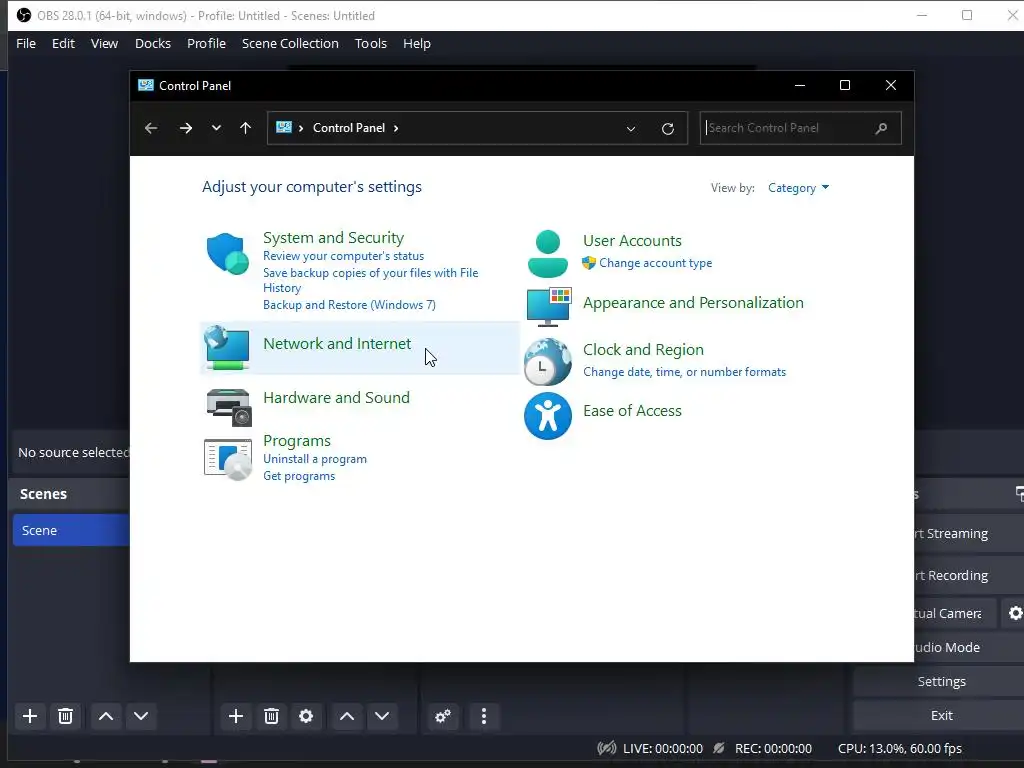
Task: Move the selected scene down
Action: click(x=140, y=716)
